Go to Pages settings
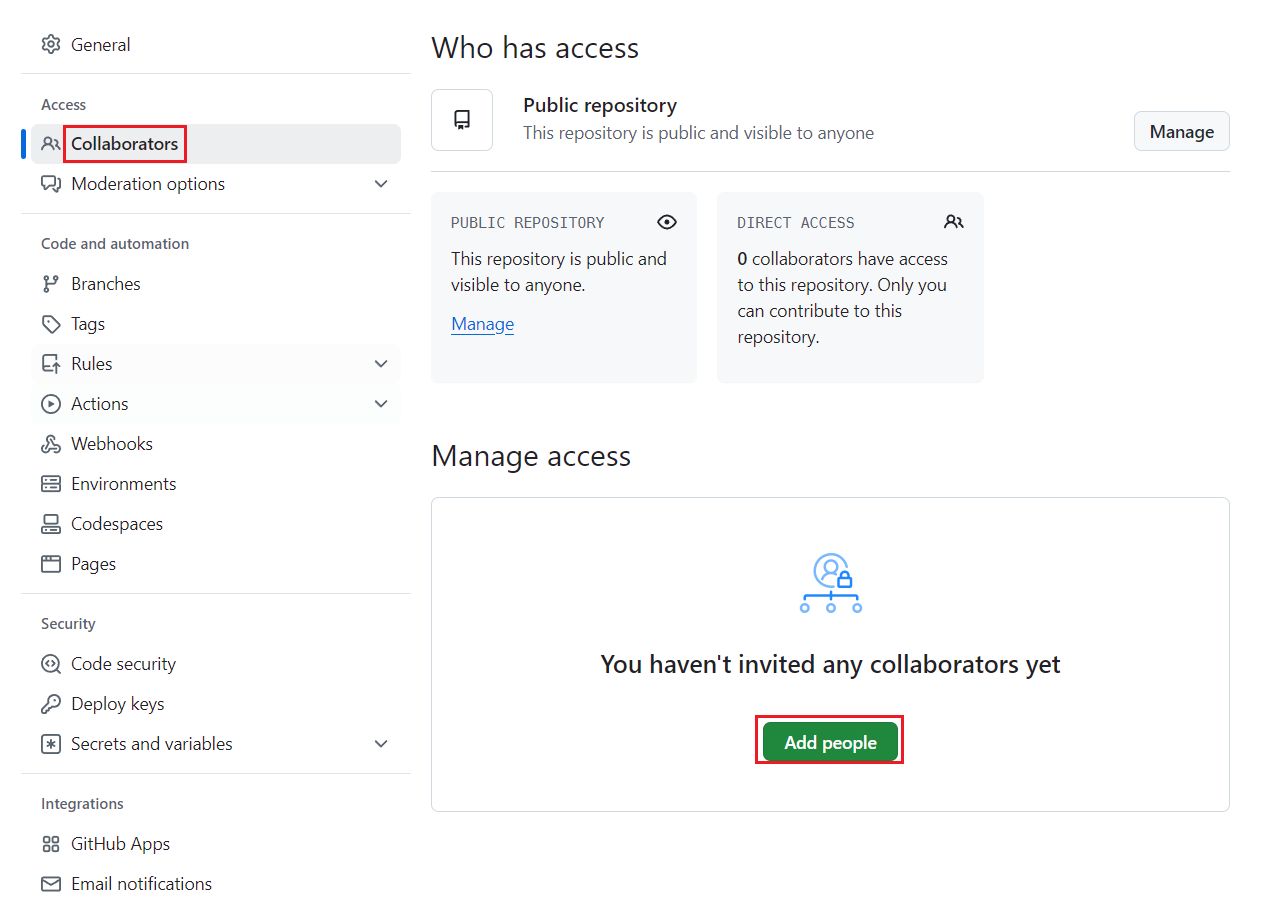1266x910 pixels. click(216, 564)
